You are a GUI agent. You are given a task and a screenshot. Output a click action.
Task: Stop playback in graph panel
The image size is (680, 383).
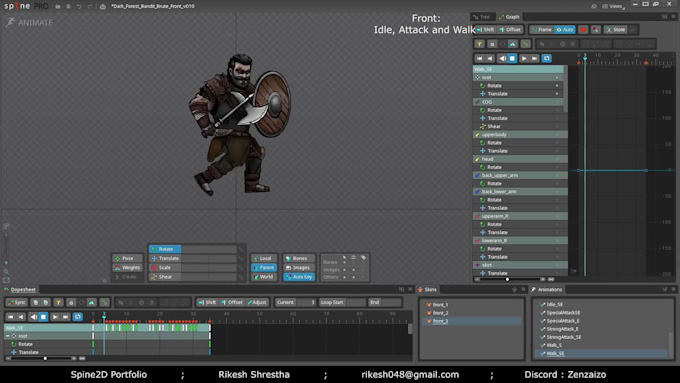(x=512, y=58)
